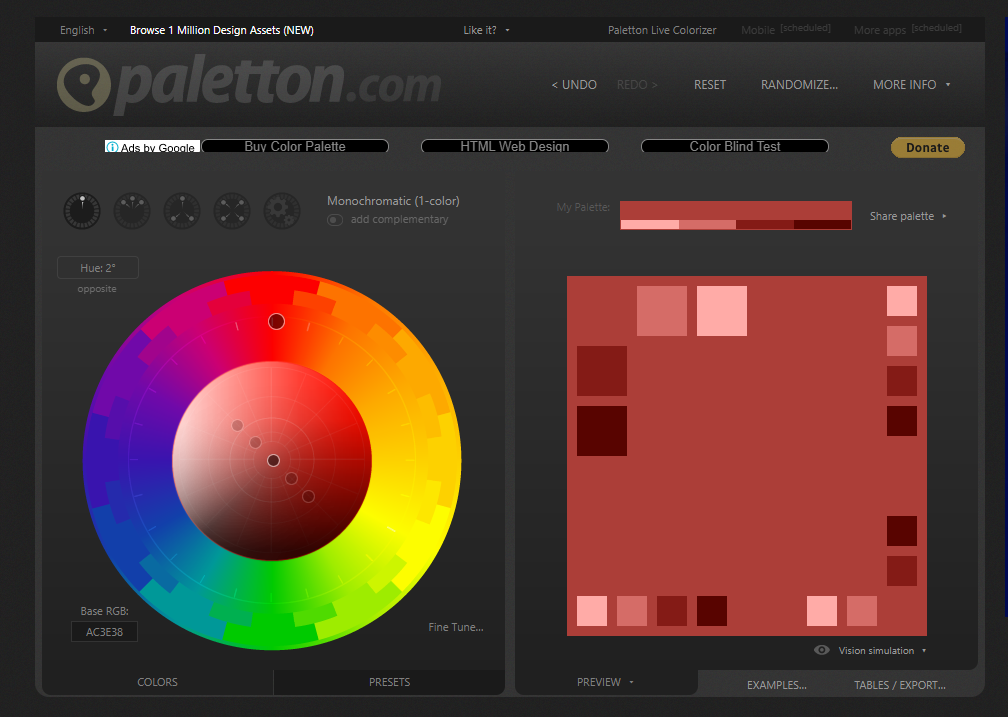Click the large dark red square on preview left

click(602, 371)
